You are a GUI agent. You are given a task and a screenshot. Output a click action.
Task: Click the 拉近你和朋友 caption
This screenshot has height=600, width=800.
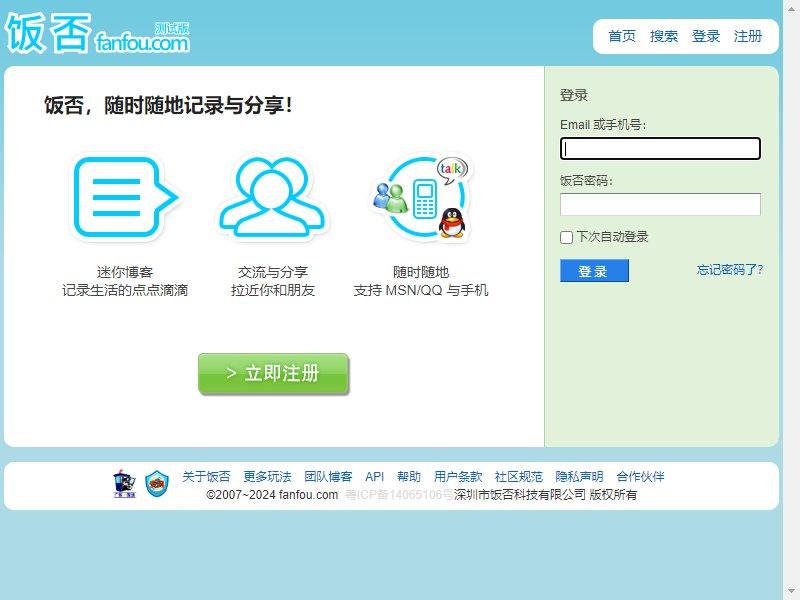(x=273, y=290)
